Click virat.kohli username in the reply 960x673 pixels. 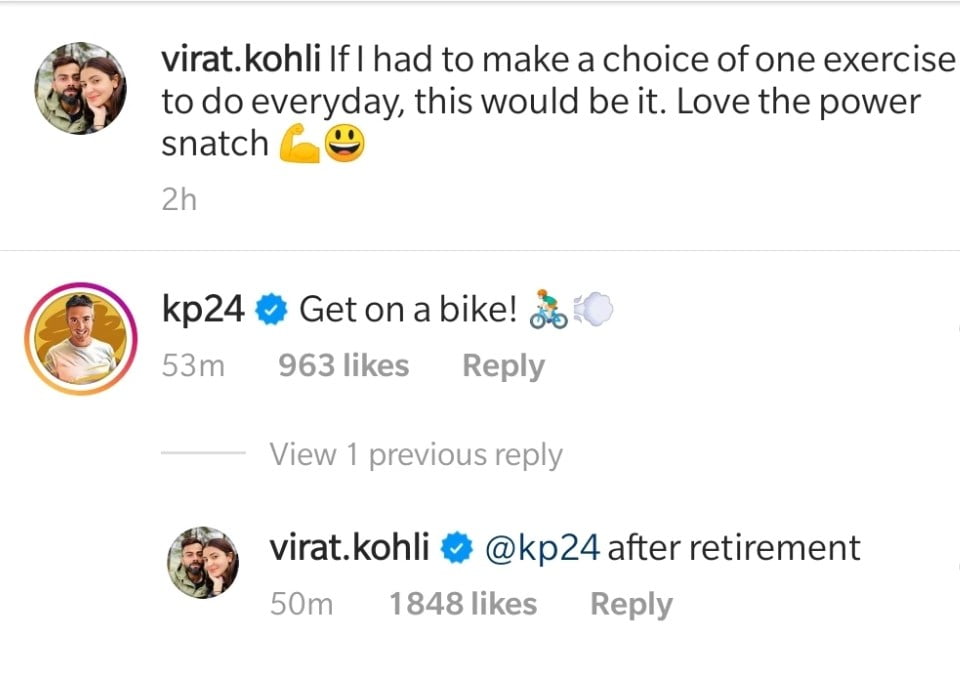pyautogui.click(x=350, y=548)
